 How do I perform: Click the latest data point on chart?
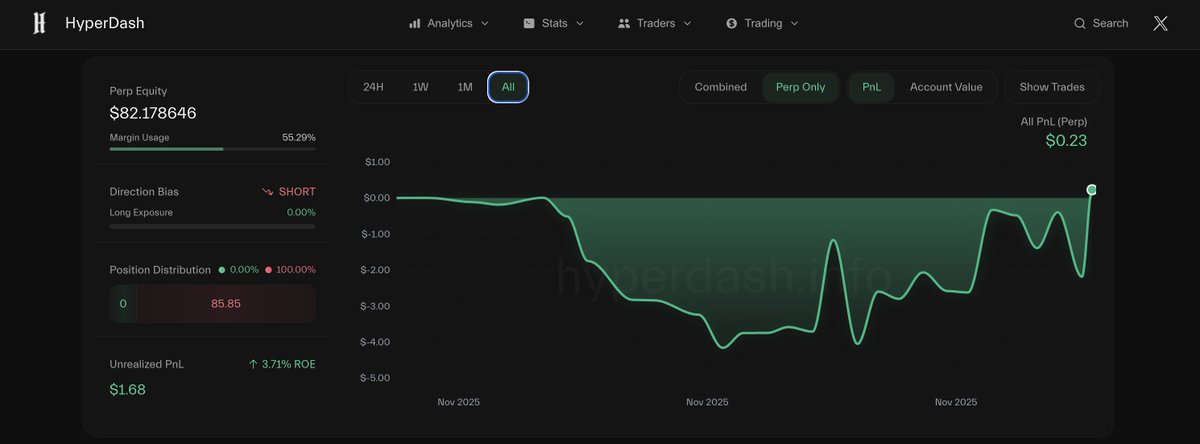(1091, 190)
